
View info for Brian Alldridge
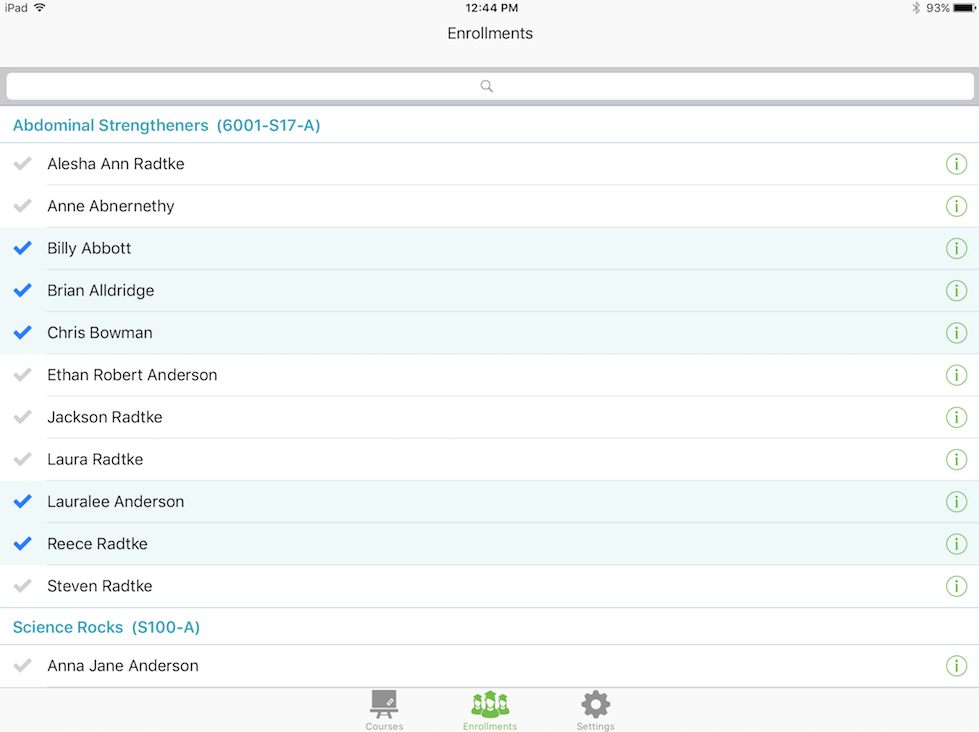(956, 290)
